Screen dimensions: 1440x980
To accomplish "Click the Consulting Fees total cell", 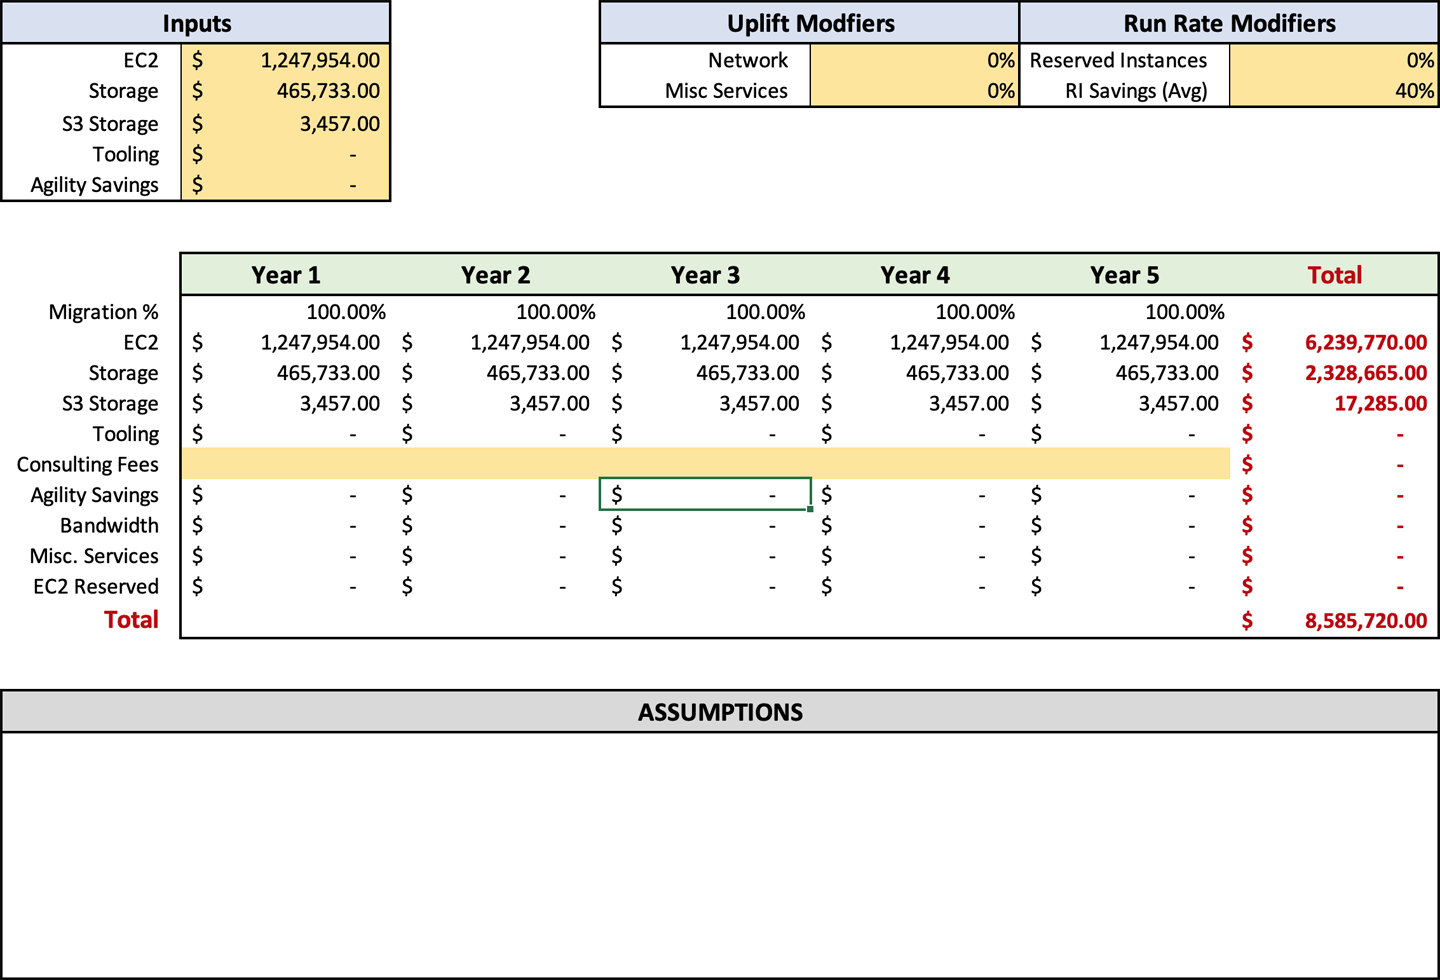I will pyautogui.click(x=1335, y=464).
